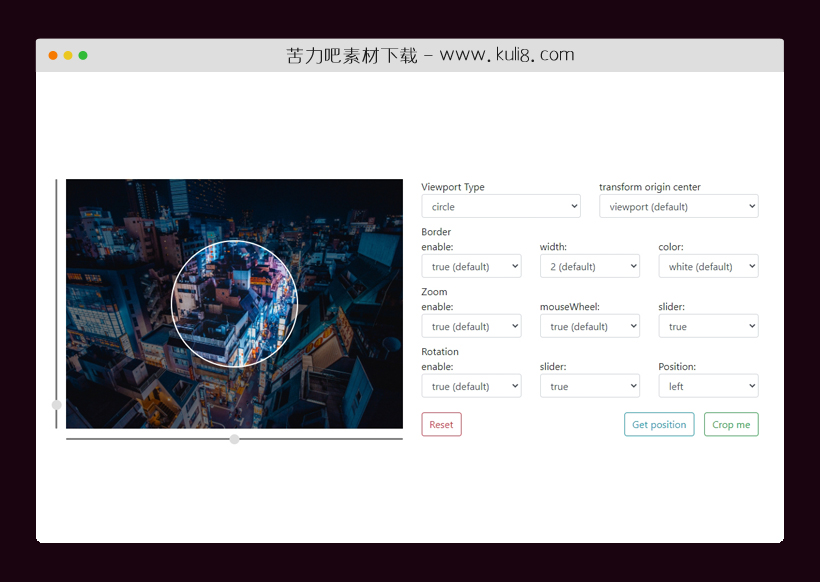Open the Zoom slider dropdown
This screenshot has width=820, height=582.
pyautogui.click(x=708, y=326)
